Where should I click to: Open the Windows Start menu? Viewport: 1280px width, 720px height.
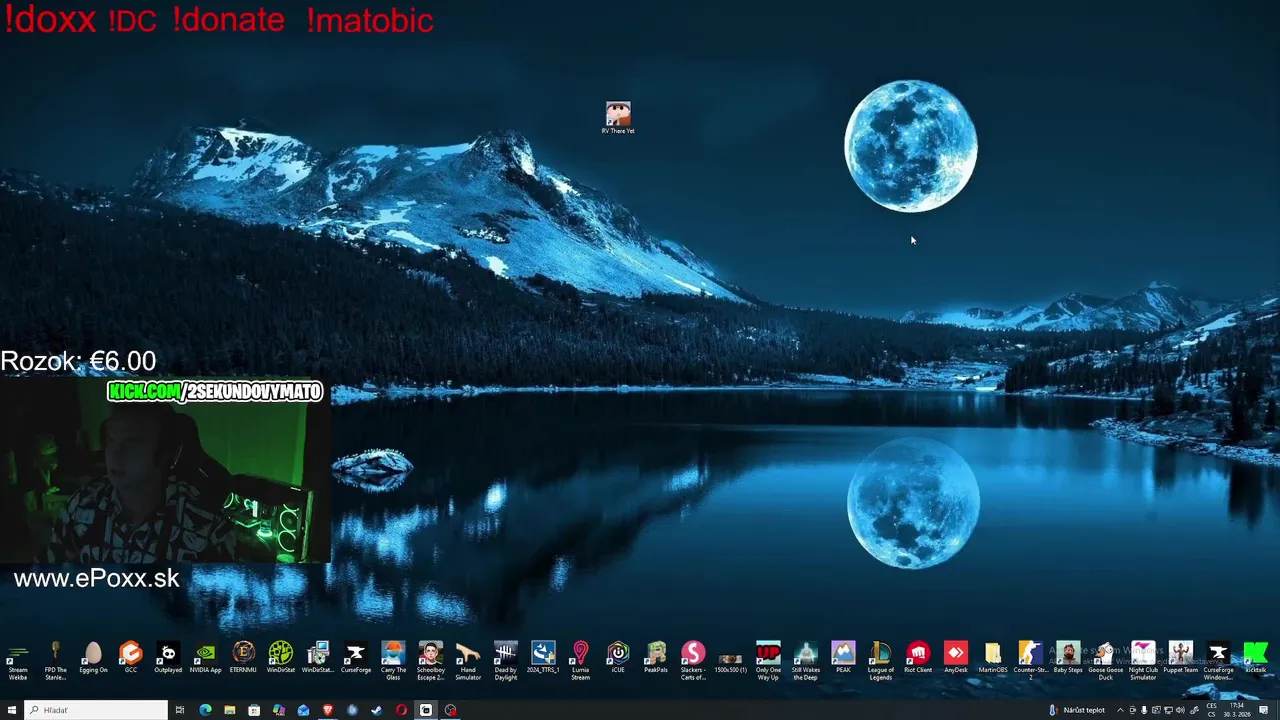pos(12,710)
